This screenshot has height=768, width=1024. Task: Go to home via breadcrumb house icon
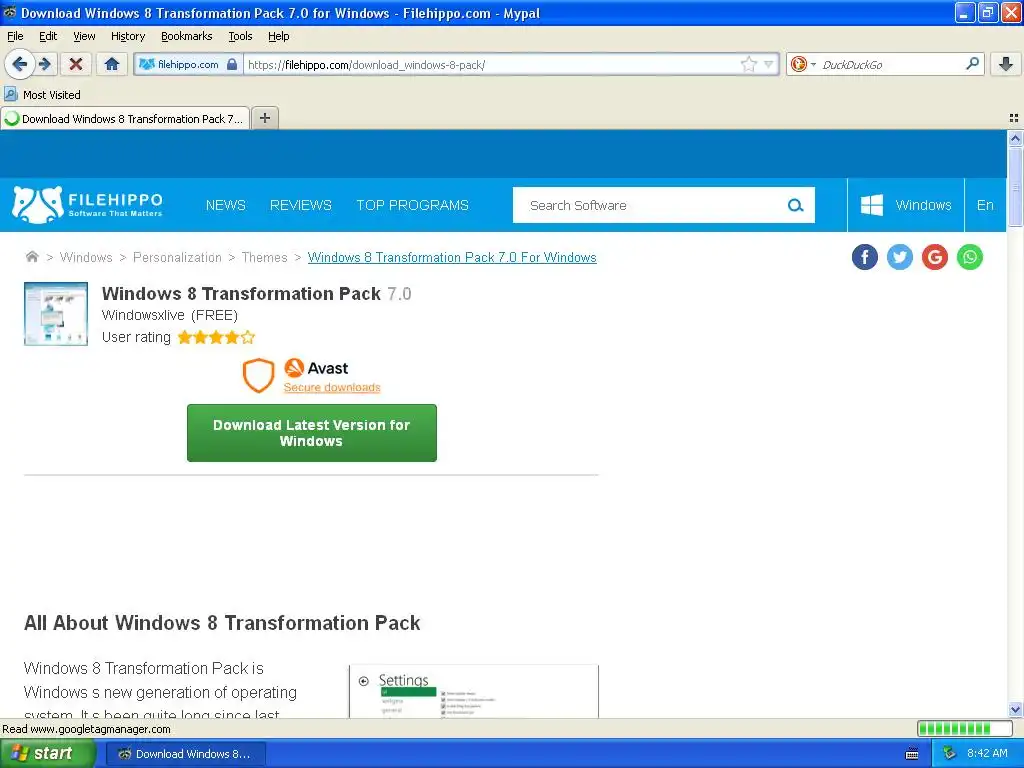click(x=32, y=257)
